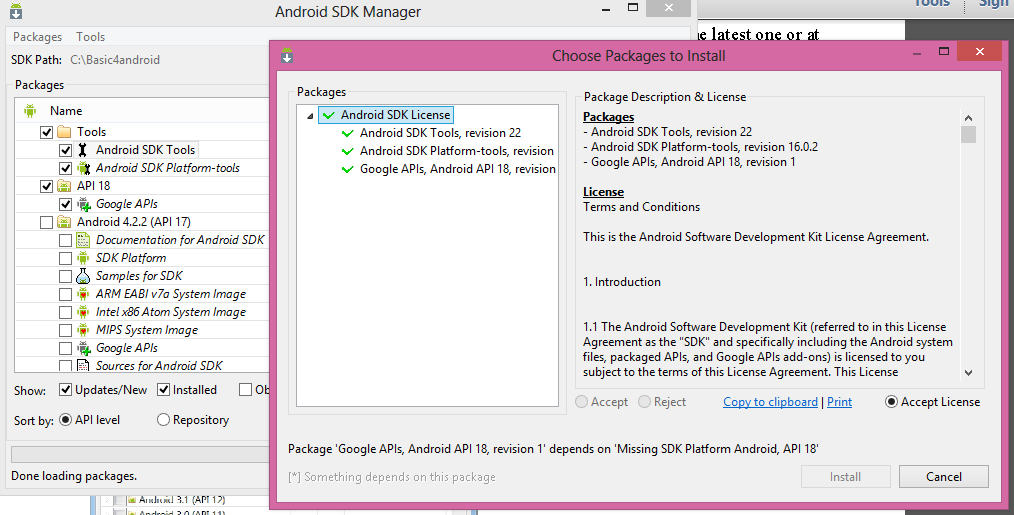Uncheck Google APIs checkbox under API 18
This screenshot has width=1014, height=515.
(x=65, y=204)
